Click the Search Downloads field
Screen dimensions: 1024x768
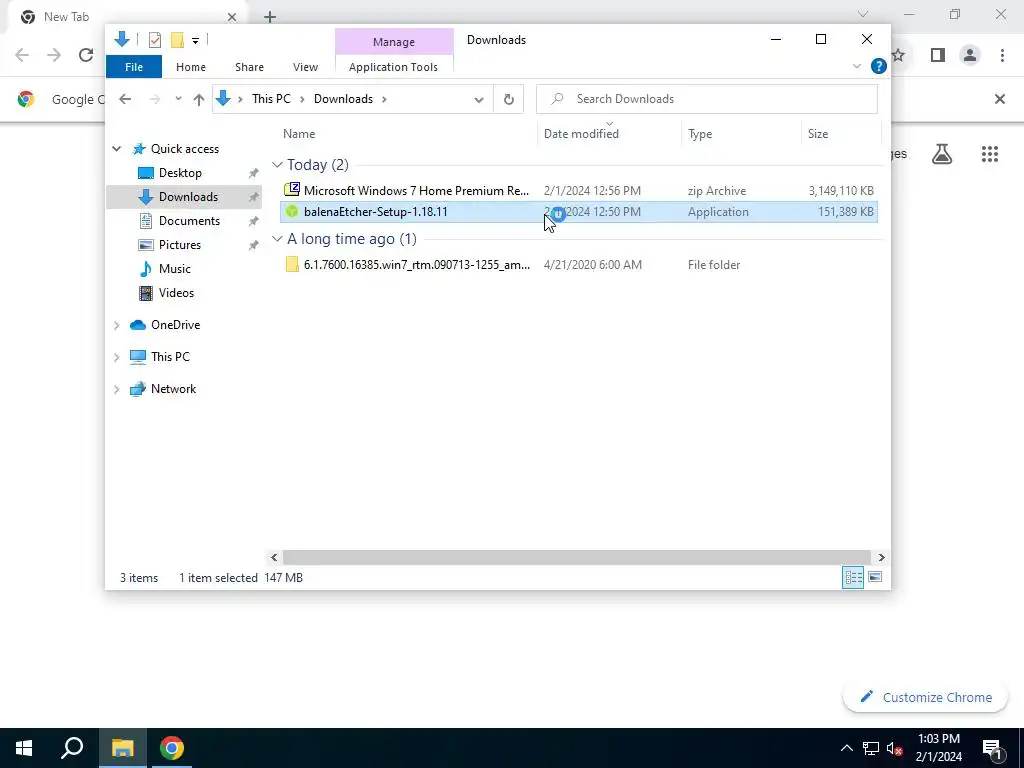(x=707, y=99)
